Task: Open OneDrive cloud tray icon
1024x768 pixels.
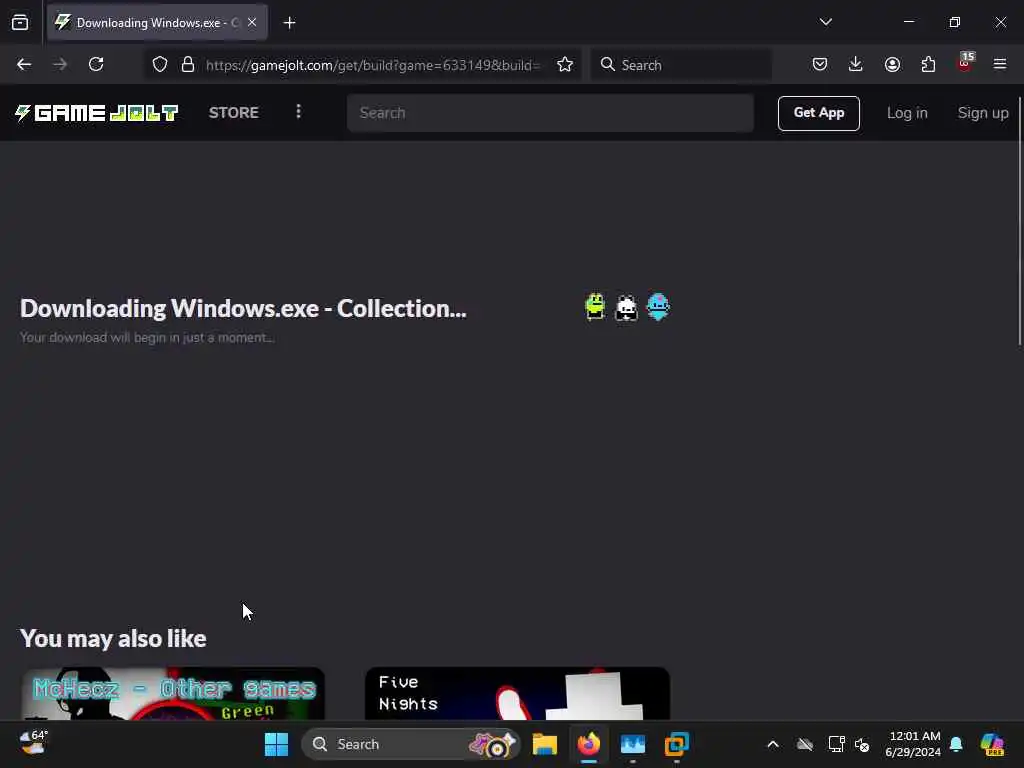Action: point(805,744)
